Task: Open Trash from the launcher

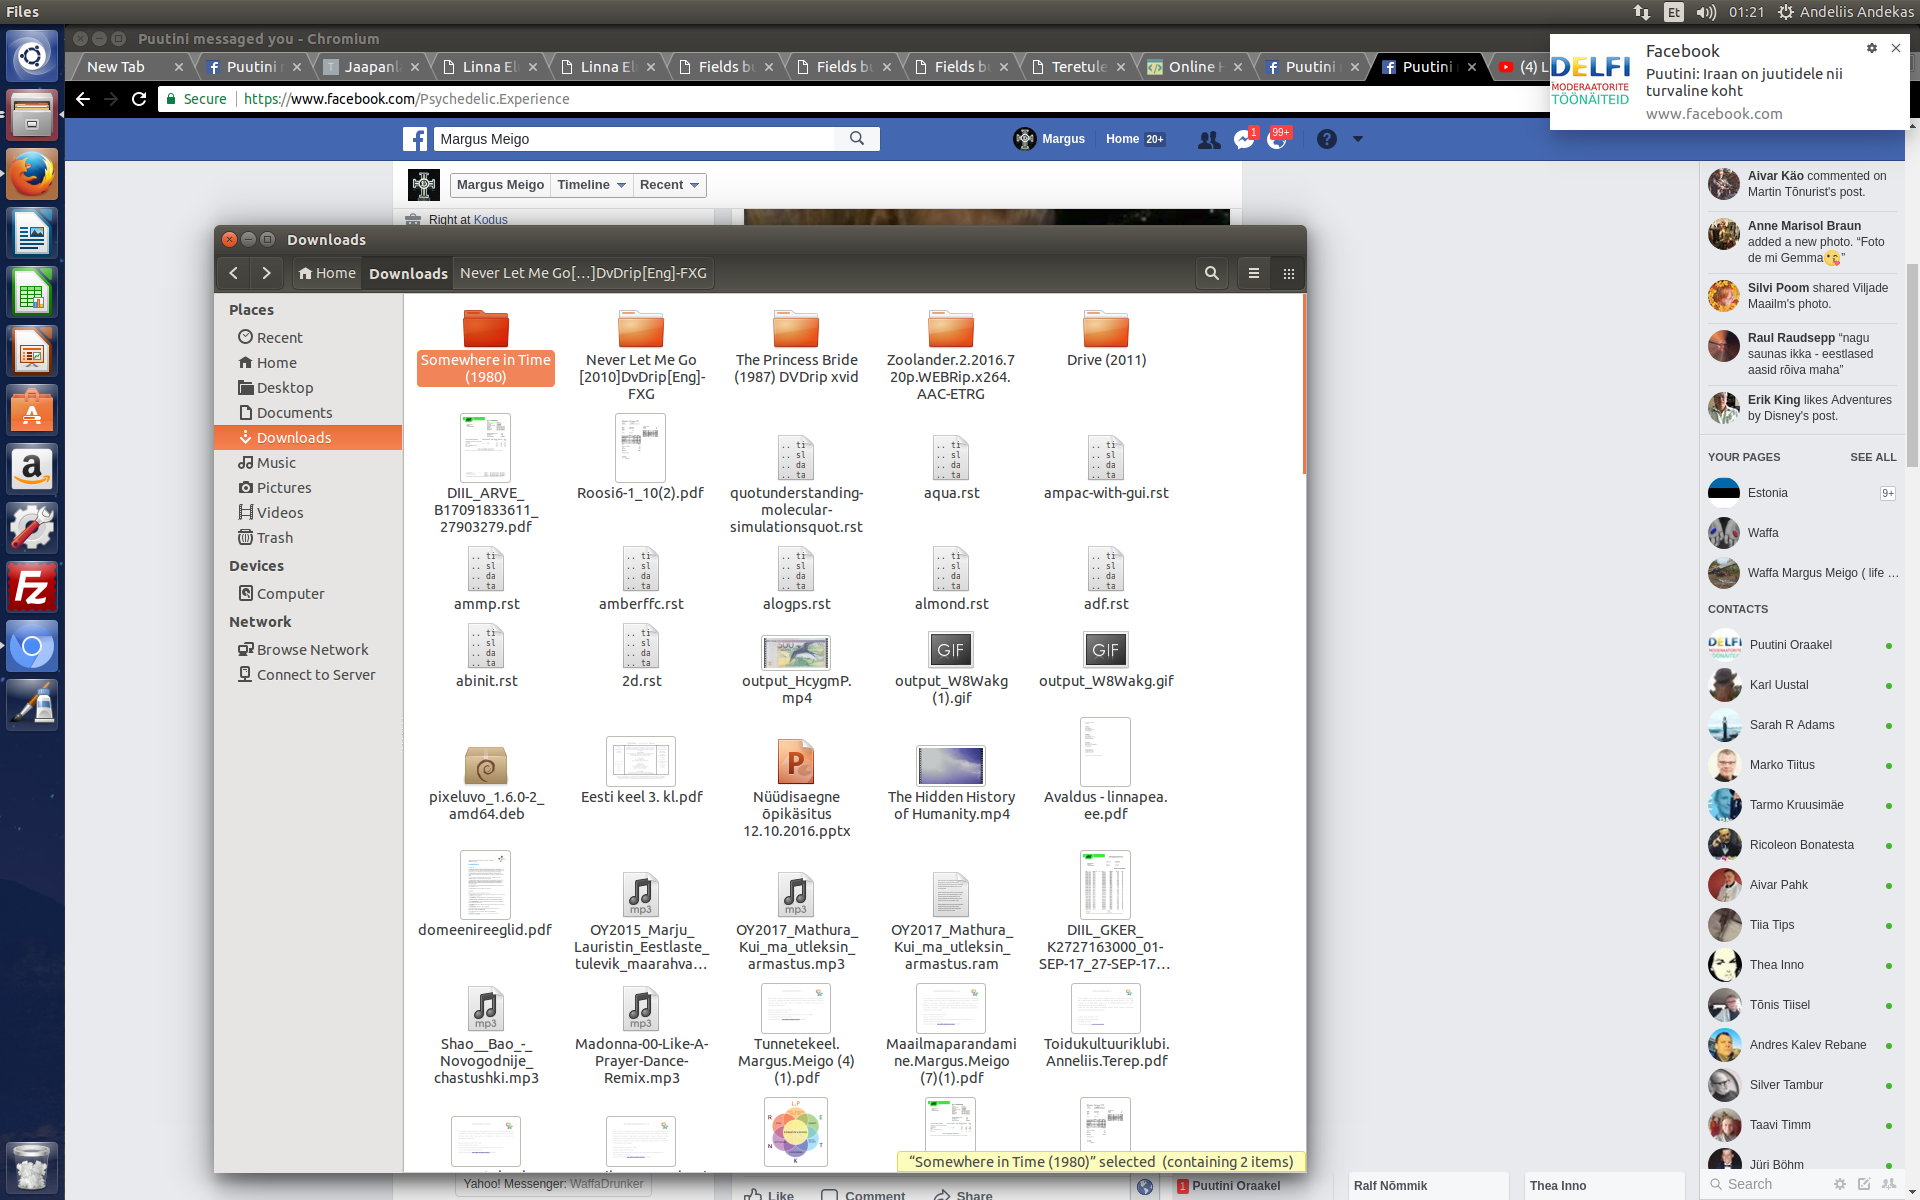Action: 32,1167
